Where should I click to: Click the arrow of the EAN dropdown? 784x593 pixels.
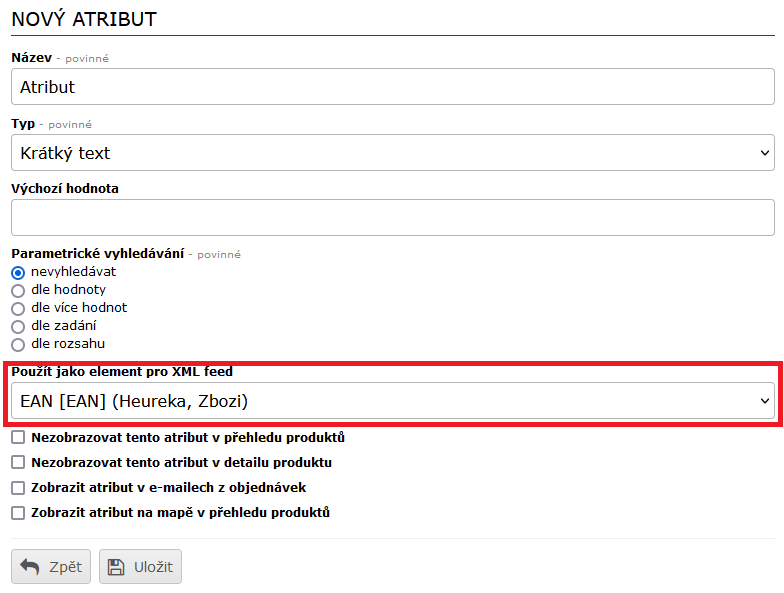click(x=765, y=401)
